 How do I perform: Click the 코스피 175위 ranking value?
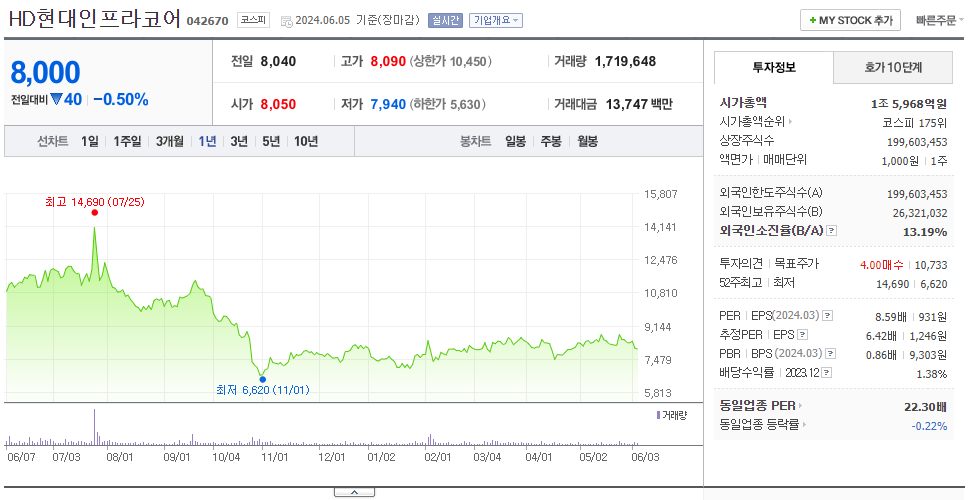click(915, 122)
